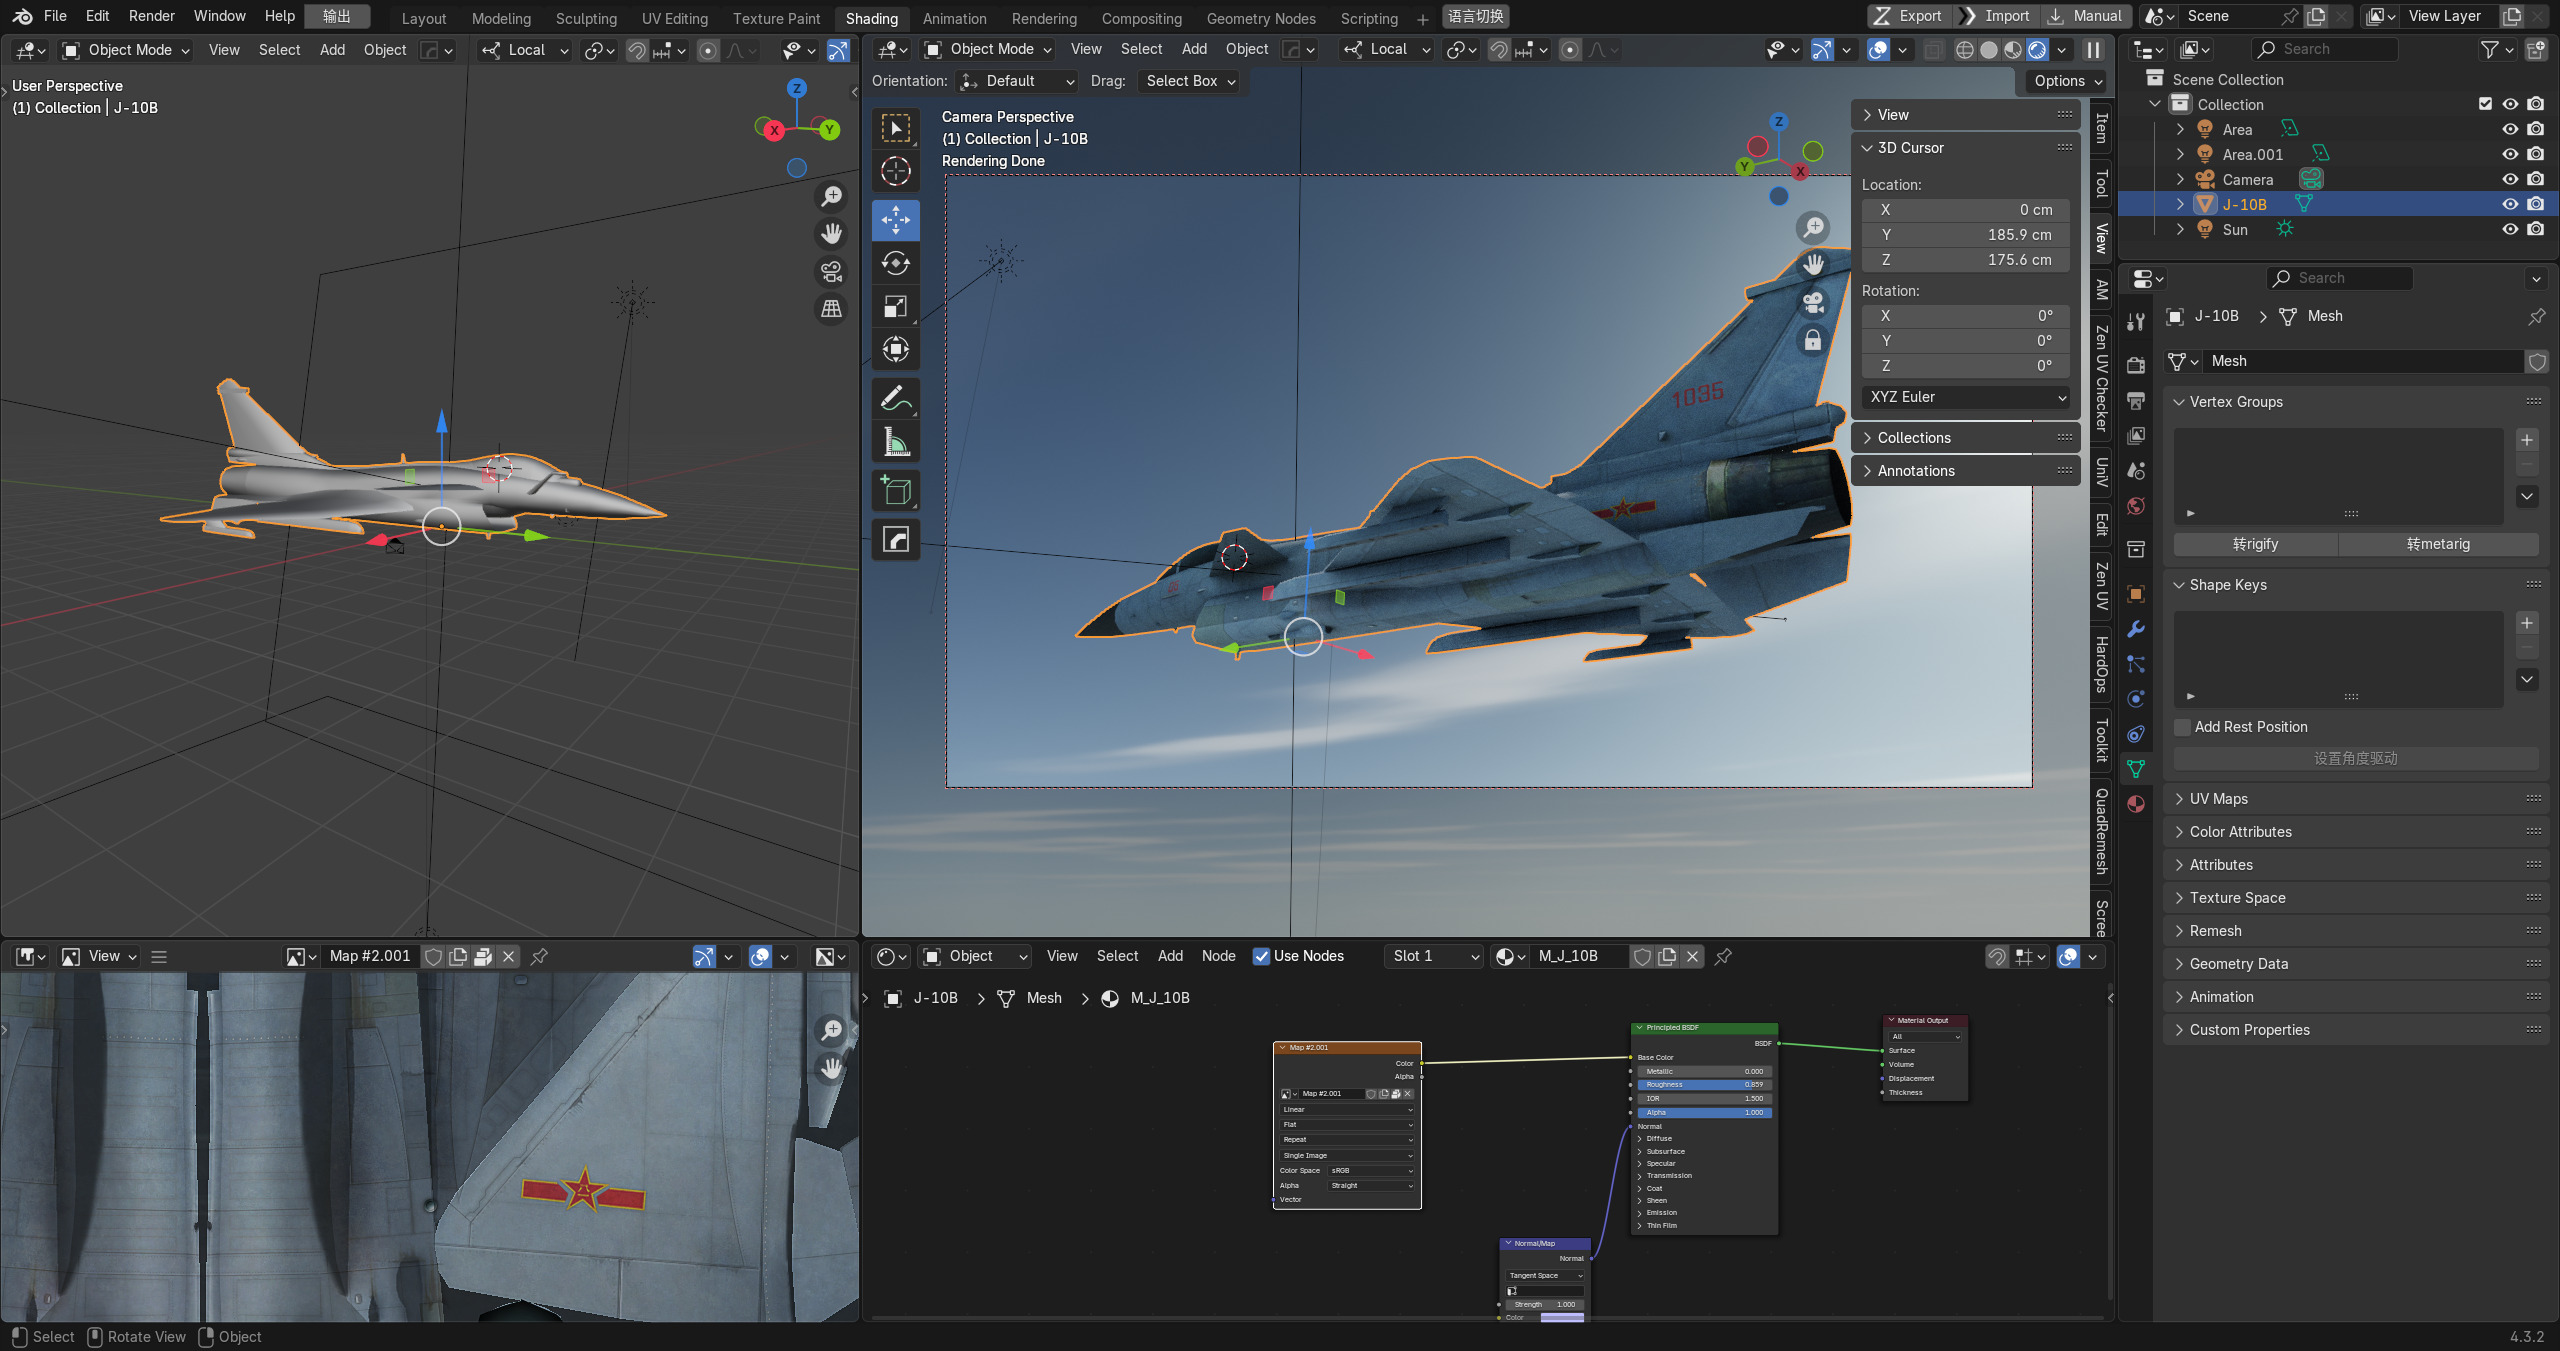
Task: Click the 转rigify button
Action: (2255, 544)
